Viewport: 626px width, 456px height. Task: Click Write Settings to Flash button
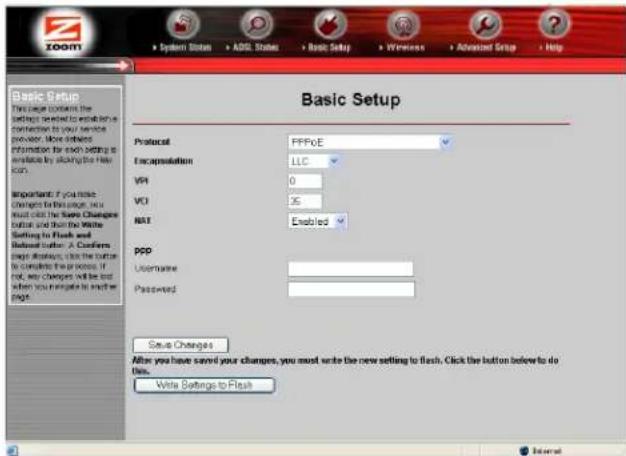[204, 385]
